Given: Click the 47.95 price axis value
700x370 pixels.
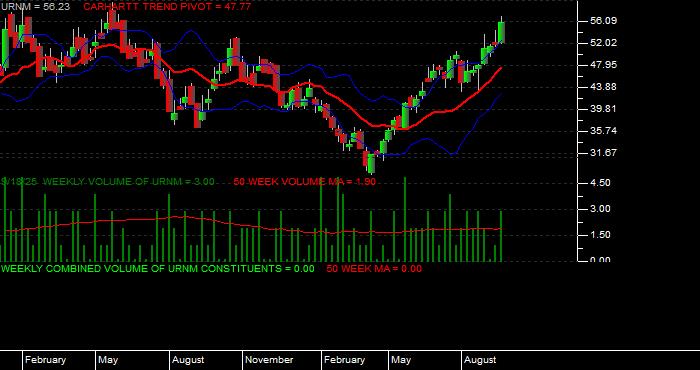Looking at the screenshot, I should point(603,65).
